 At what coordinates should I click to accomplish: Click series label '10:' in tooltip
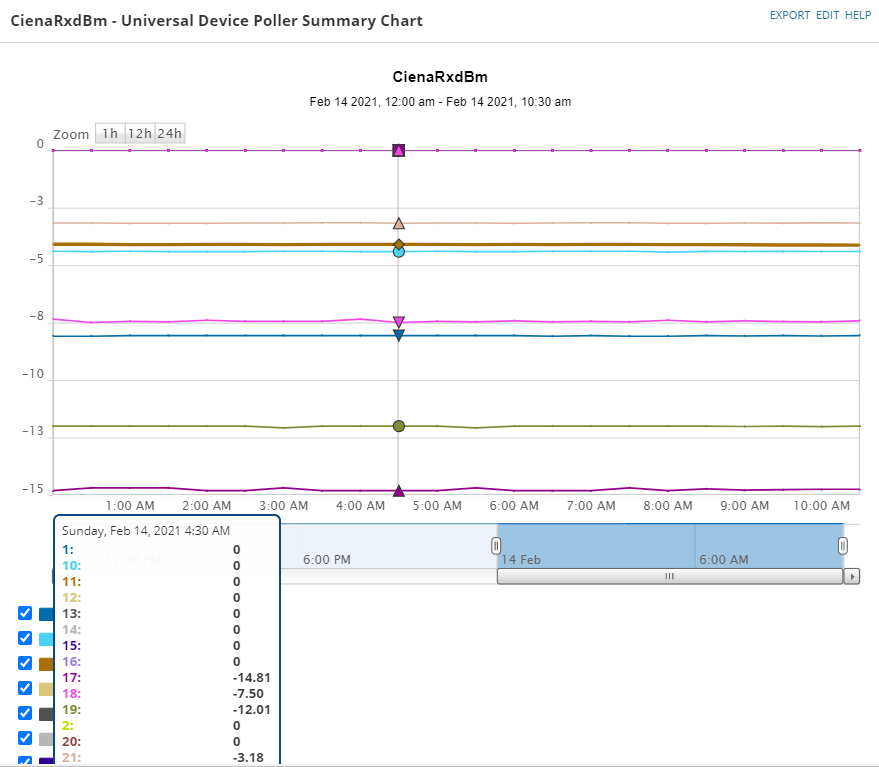[x=72, y=565]
